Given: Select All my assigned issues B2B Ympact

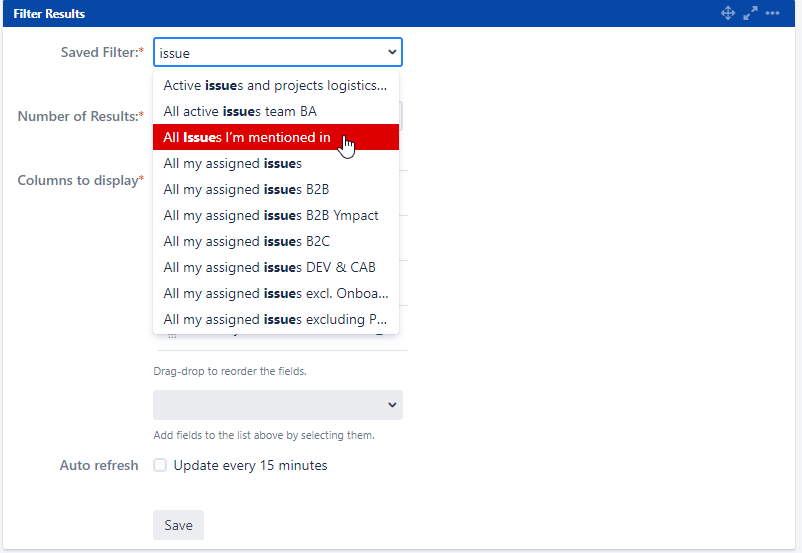Looking at the screenshot, I should [x=276, y=215].
